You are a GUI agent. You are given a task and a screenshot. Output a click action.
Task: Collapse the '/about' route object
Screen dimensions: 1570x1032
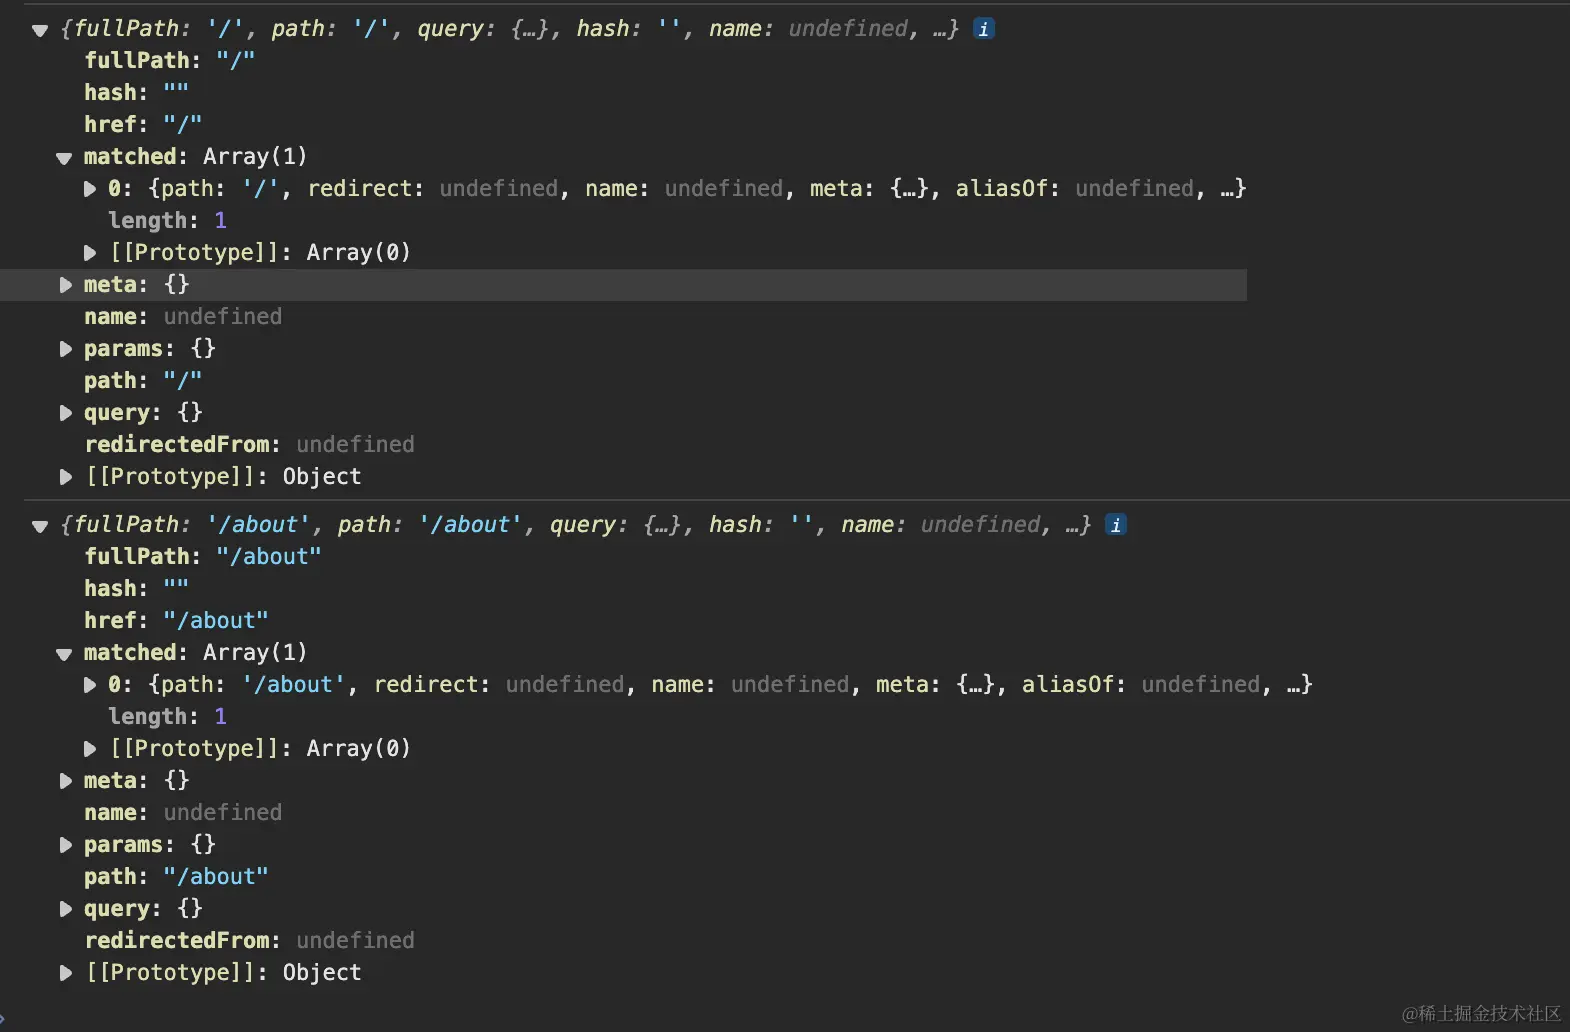pyautogui.click(x=40, y=526)
